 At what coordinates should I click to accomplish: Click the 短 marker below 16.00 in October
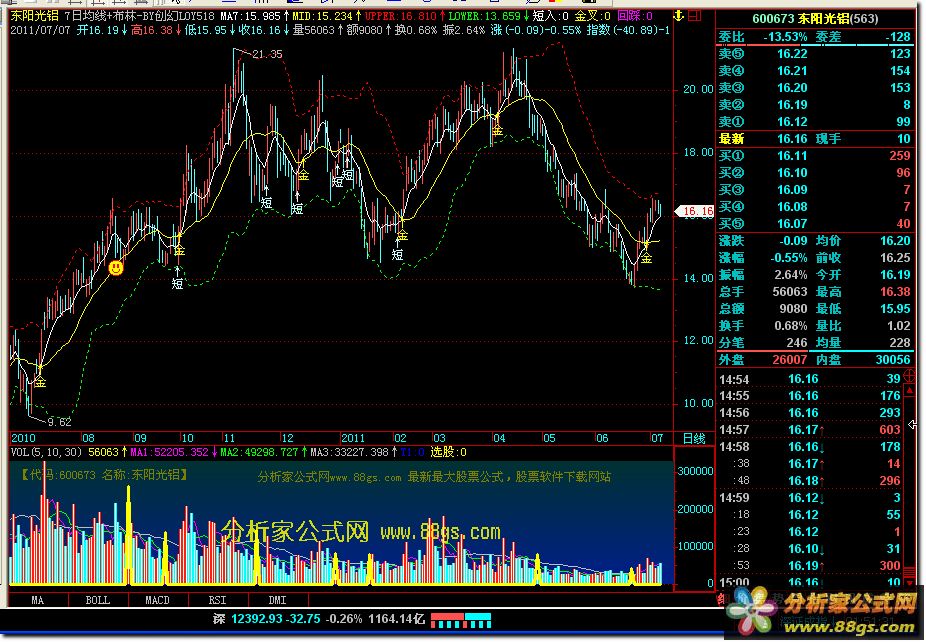click(x=177, y=284)
